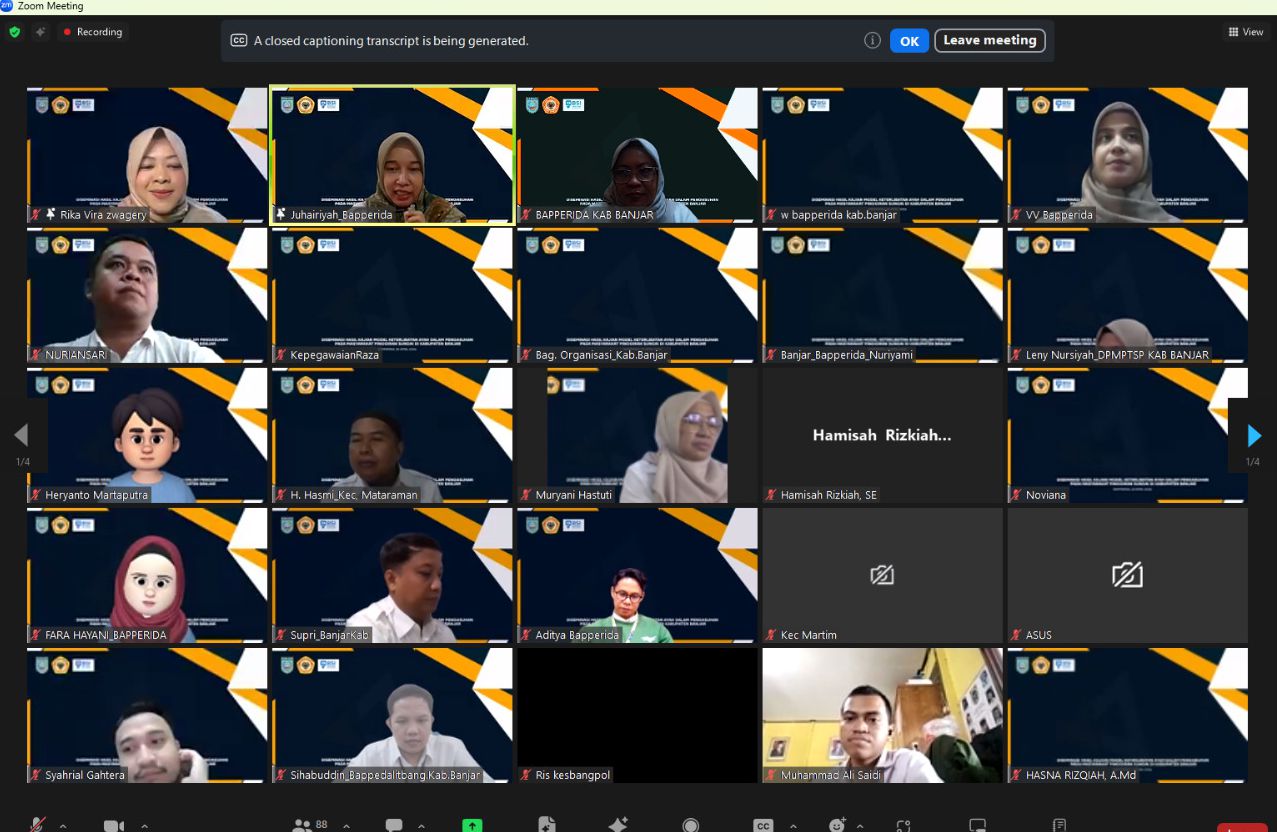Viewport: 1277px width, 832px height.
Task: Open the reactions smiley icon
Action: 837,825
